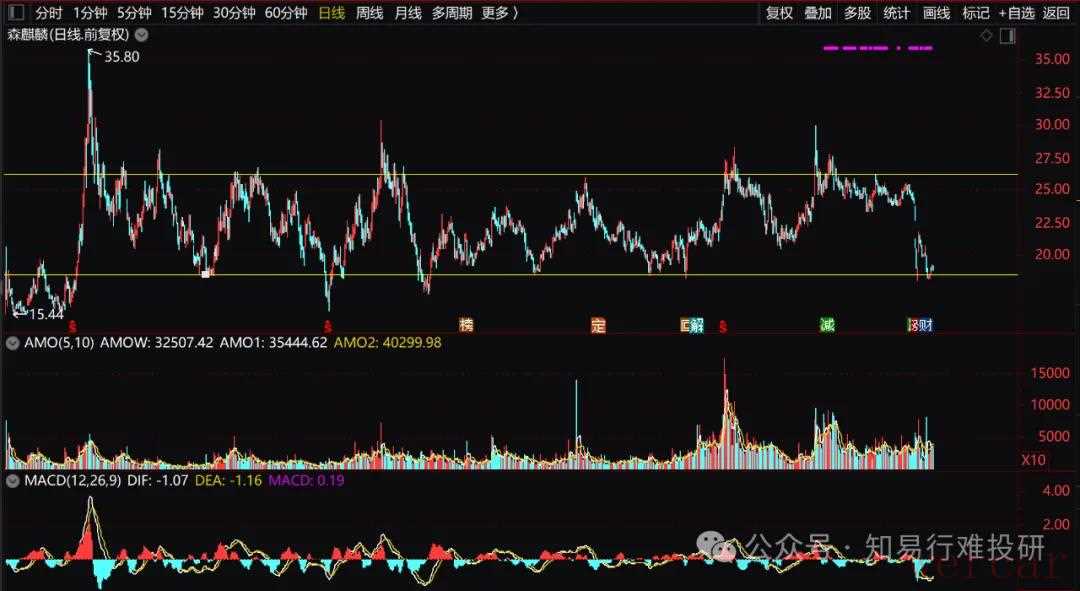Click the 返回 back button
Screen dimensions: 1080x591
[x=1056, y=13]
